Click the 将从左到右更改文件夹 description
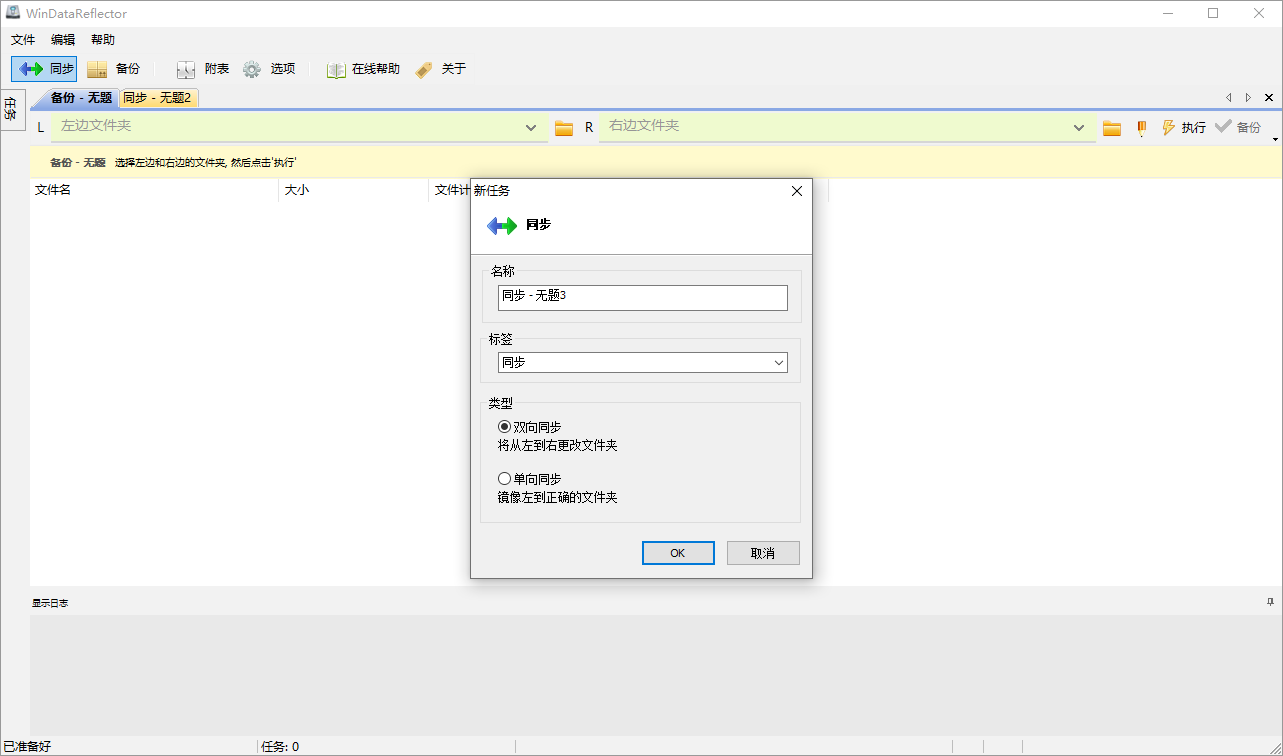 pos(557,445)
